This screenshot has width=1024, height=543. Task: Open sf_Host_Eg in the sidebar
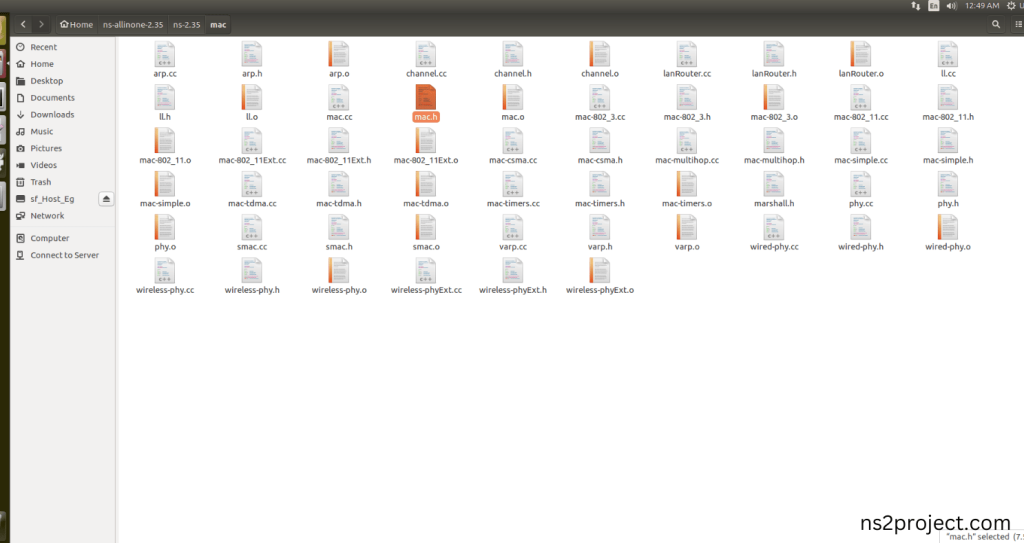54,199
